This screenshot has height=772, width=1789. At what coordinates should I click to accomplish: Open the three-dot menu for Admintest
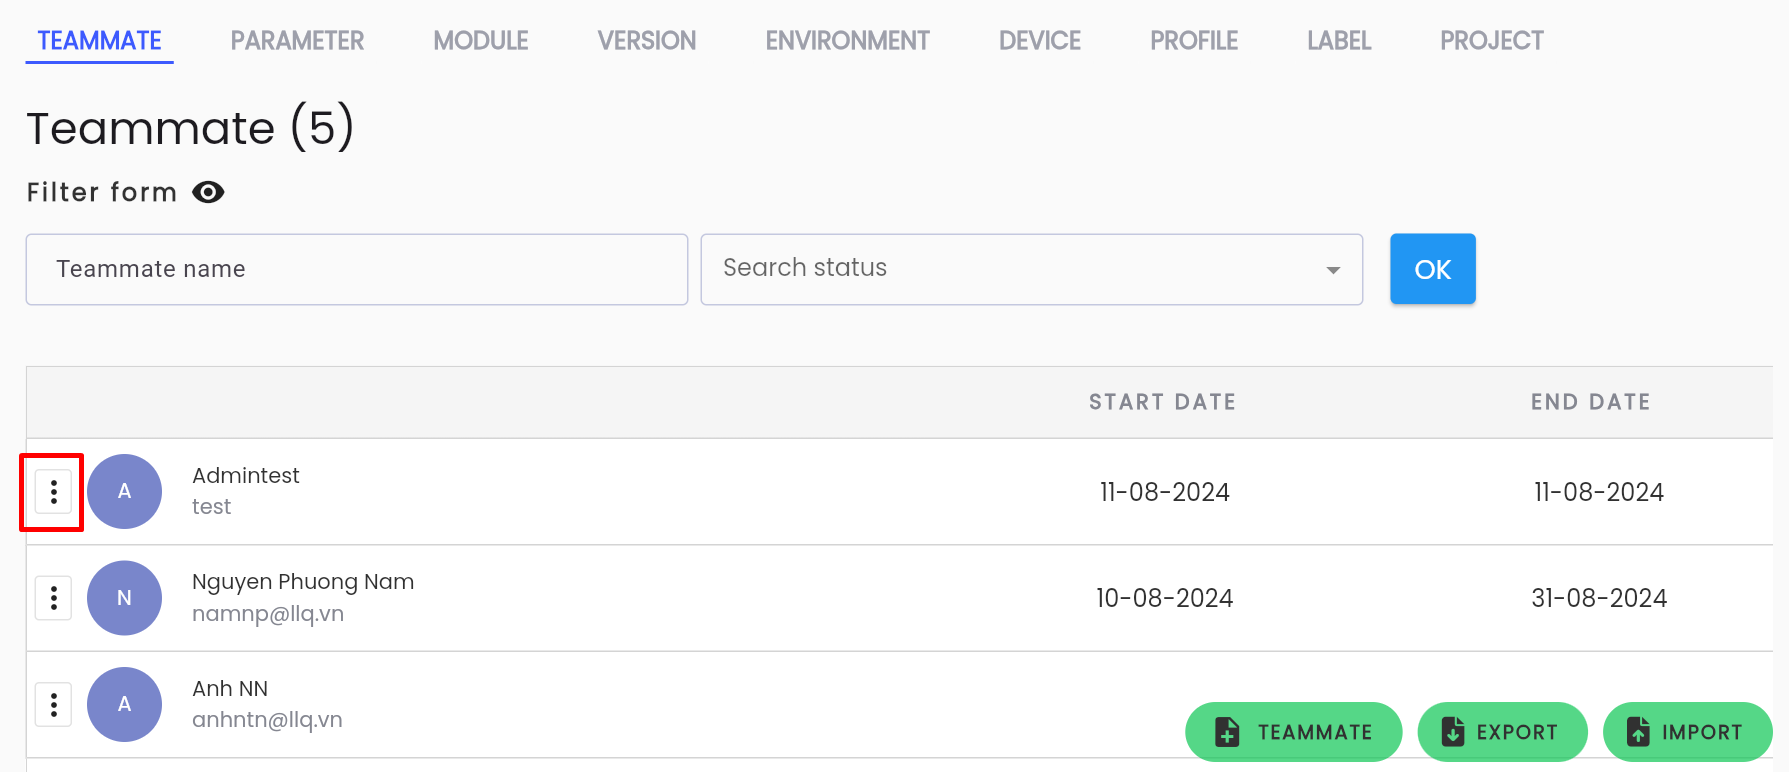53,491
